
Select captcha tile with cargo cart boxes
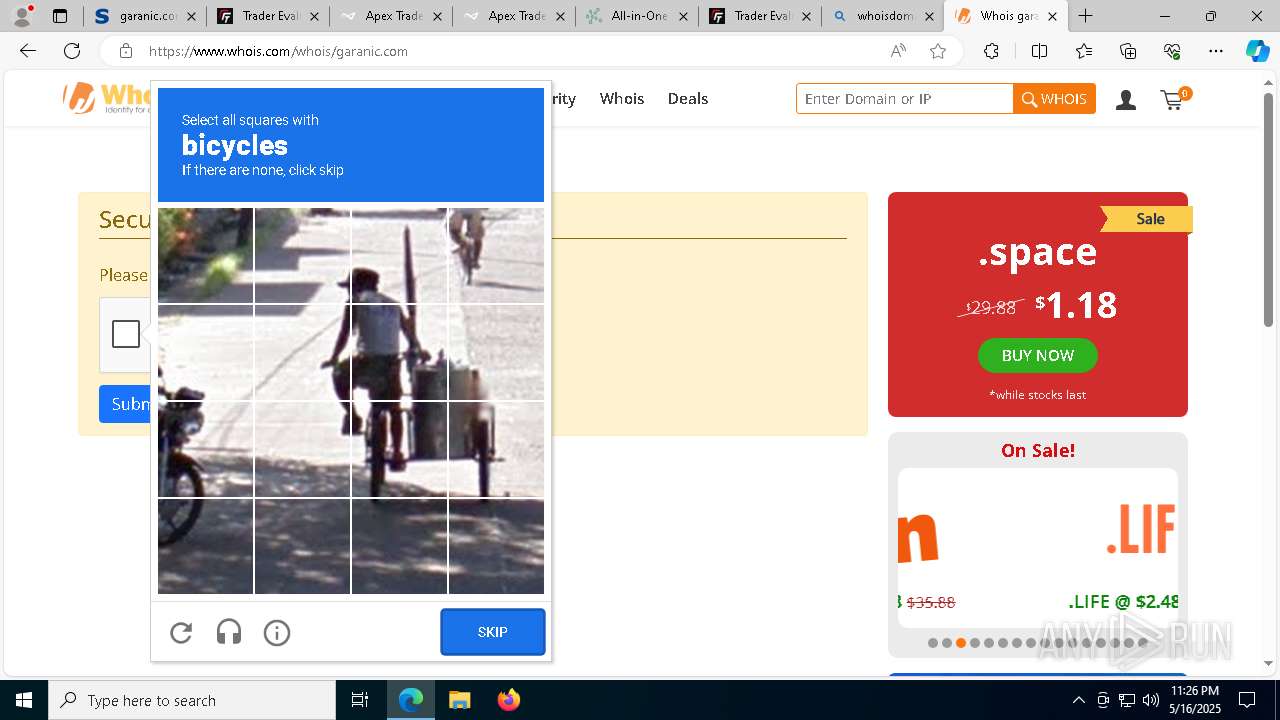point(496,352)
